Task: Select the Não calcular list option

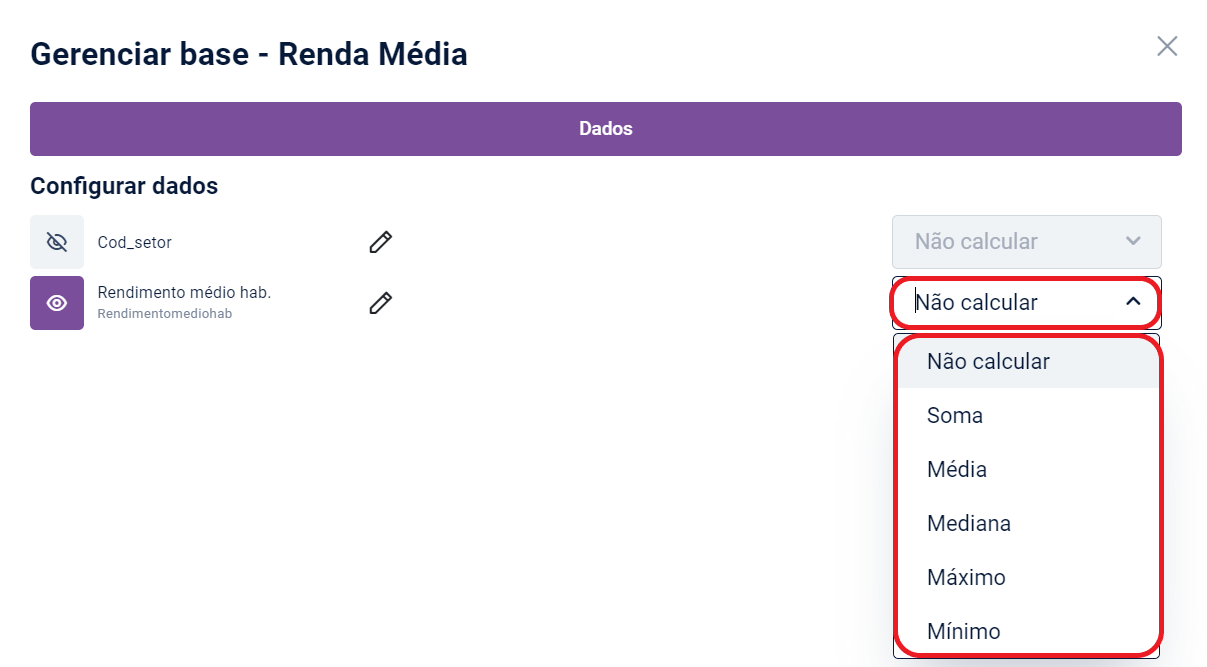Action: [988, 362]
